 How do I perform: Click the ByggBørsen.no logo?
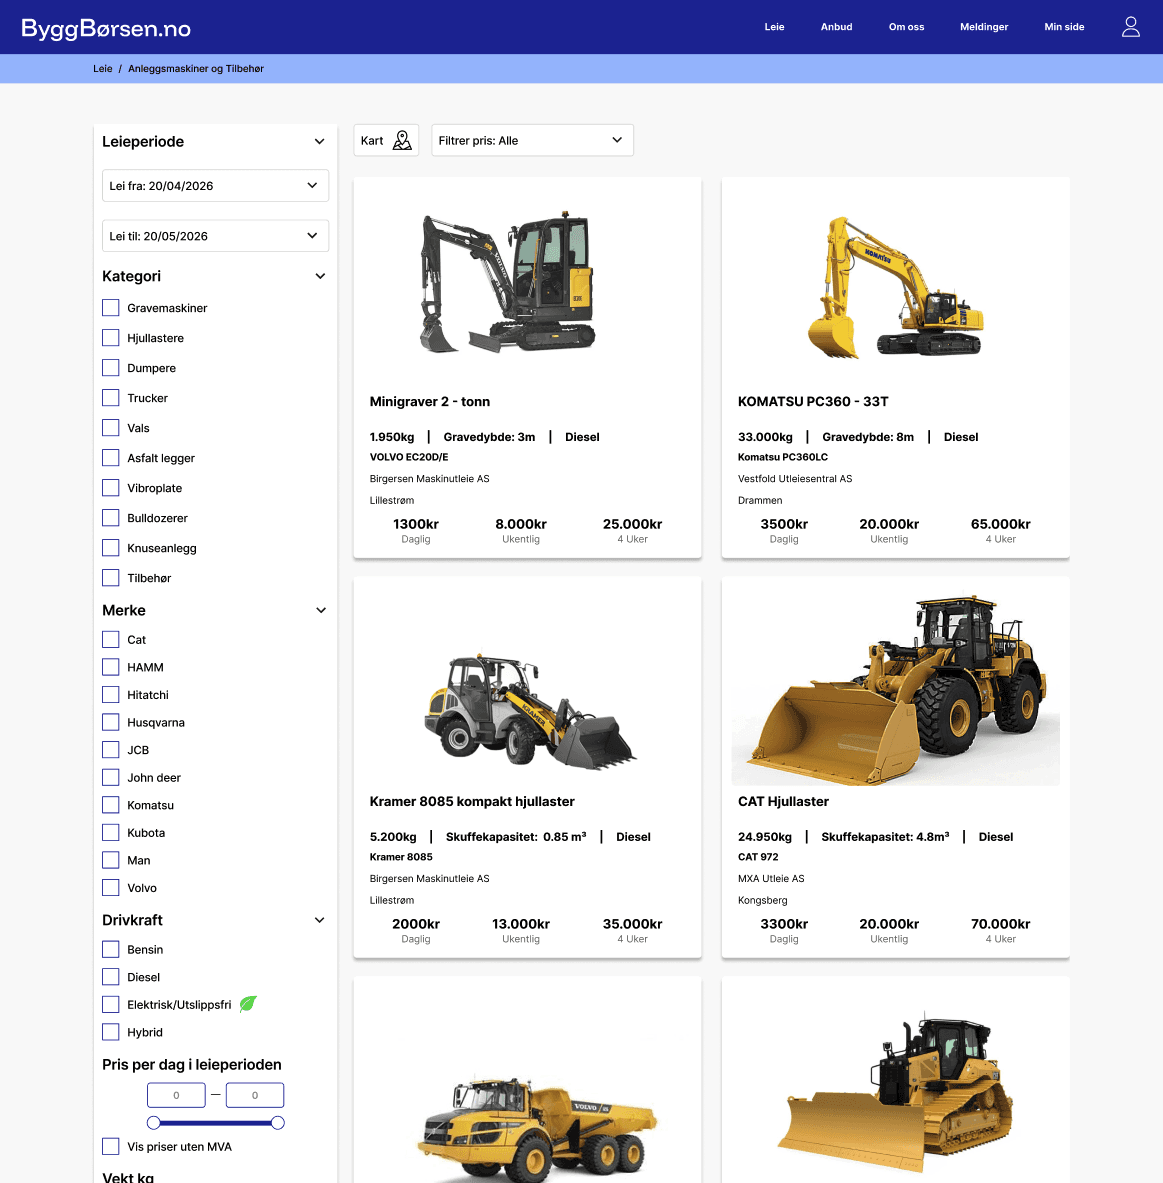pyautogui.click(x=106, y=28)
